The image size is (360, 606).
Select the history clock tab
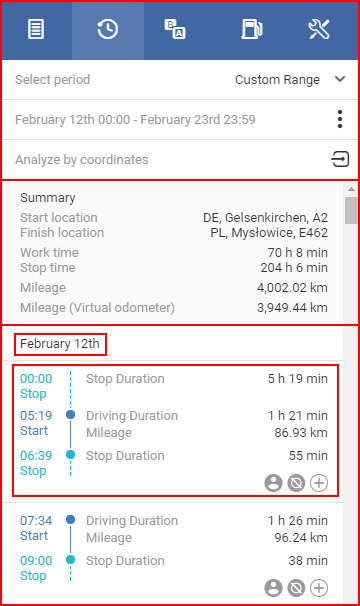coord(108,30)
